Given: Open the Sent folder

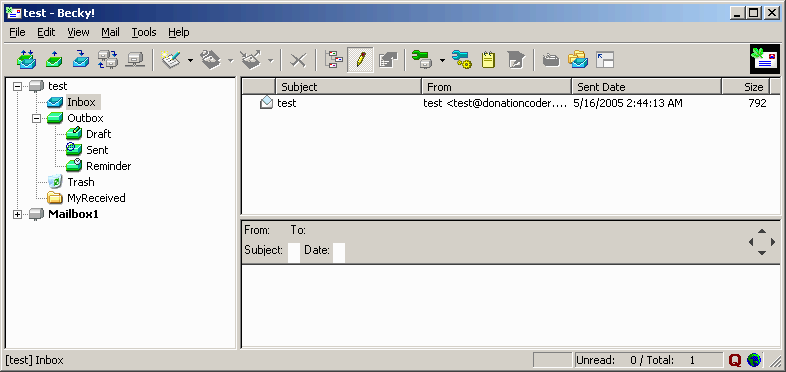Looking at the screenshot, I should pos(97,150).
